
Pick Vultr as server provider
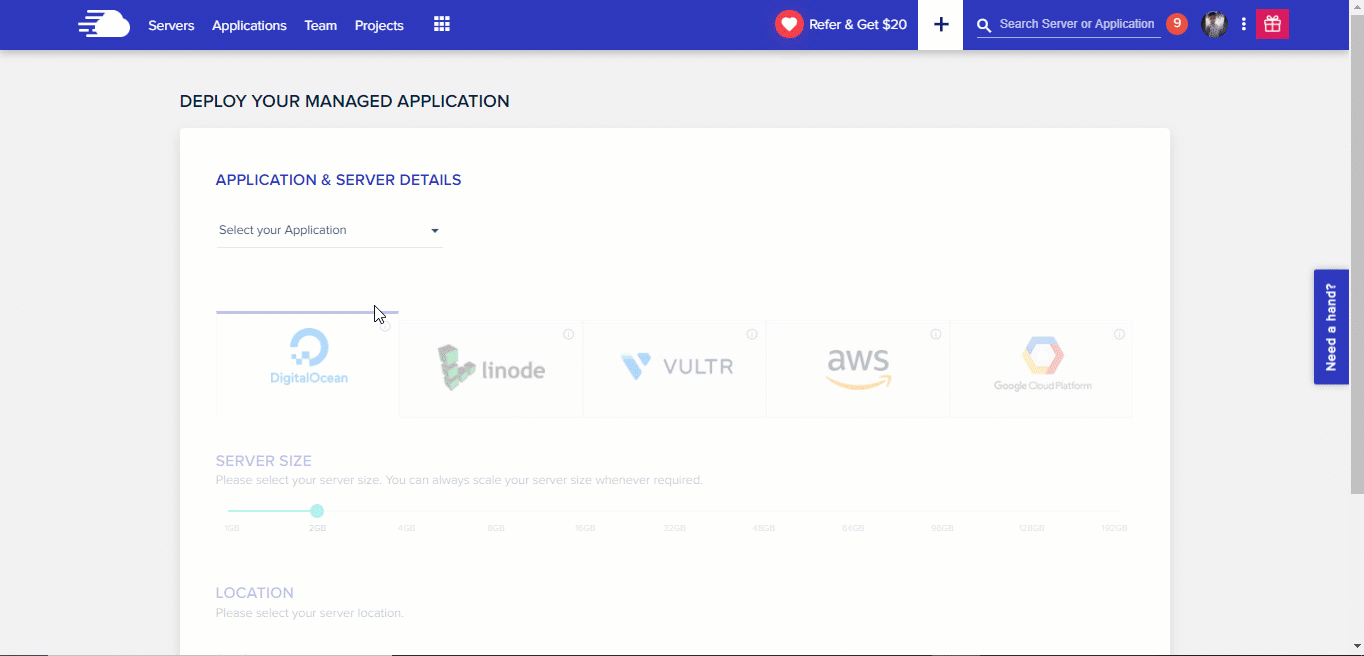(675, 368)
